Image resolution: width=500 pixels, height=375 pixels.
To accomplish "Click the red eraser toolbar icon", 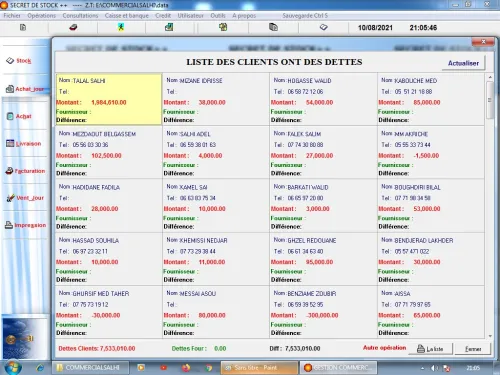I will click(x=73, y=27).
